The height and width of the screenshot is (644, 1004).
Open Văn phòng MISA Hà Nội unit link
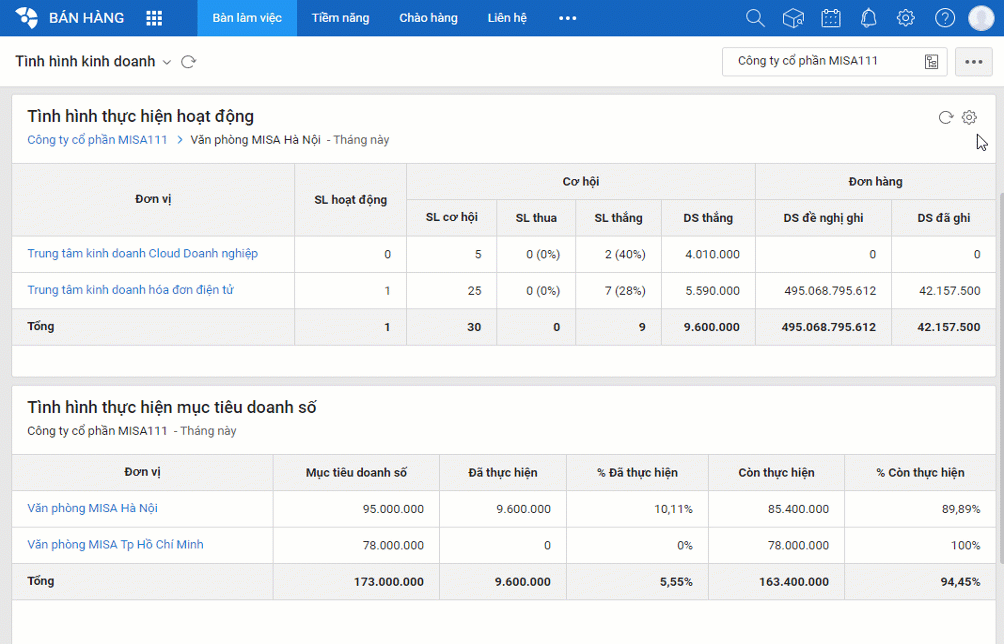(92, 508)
